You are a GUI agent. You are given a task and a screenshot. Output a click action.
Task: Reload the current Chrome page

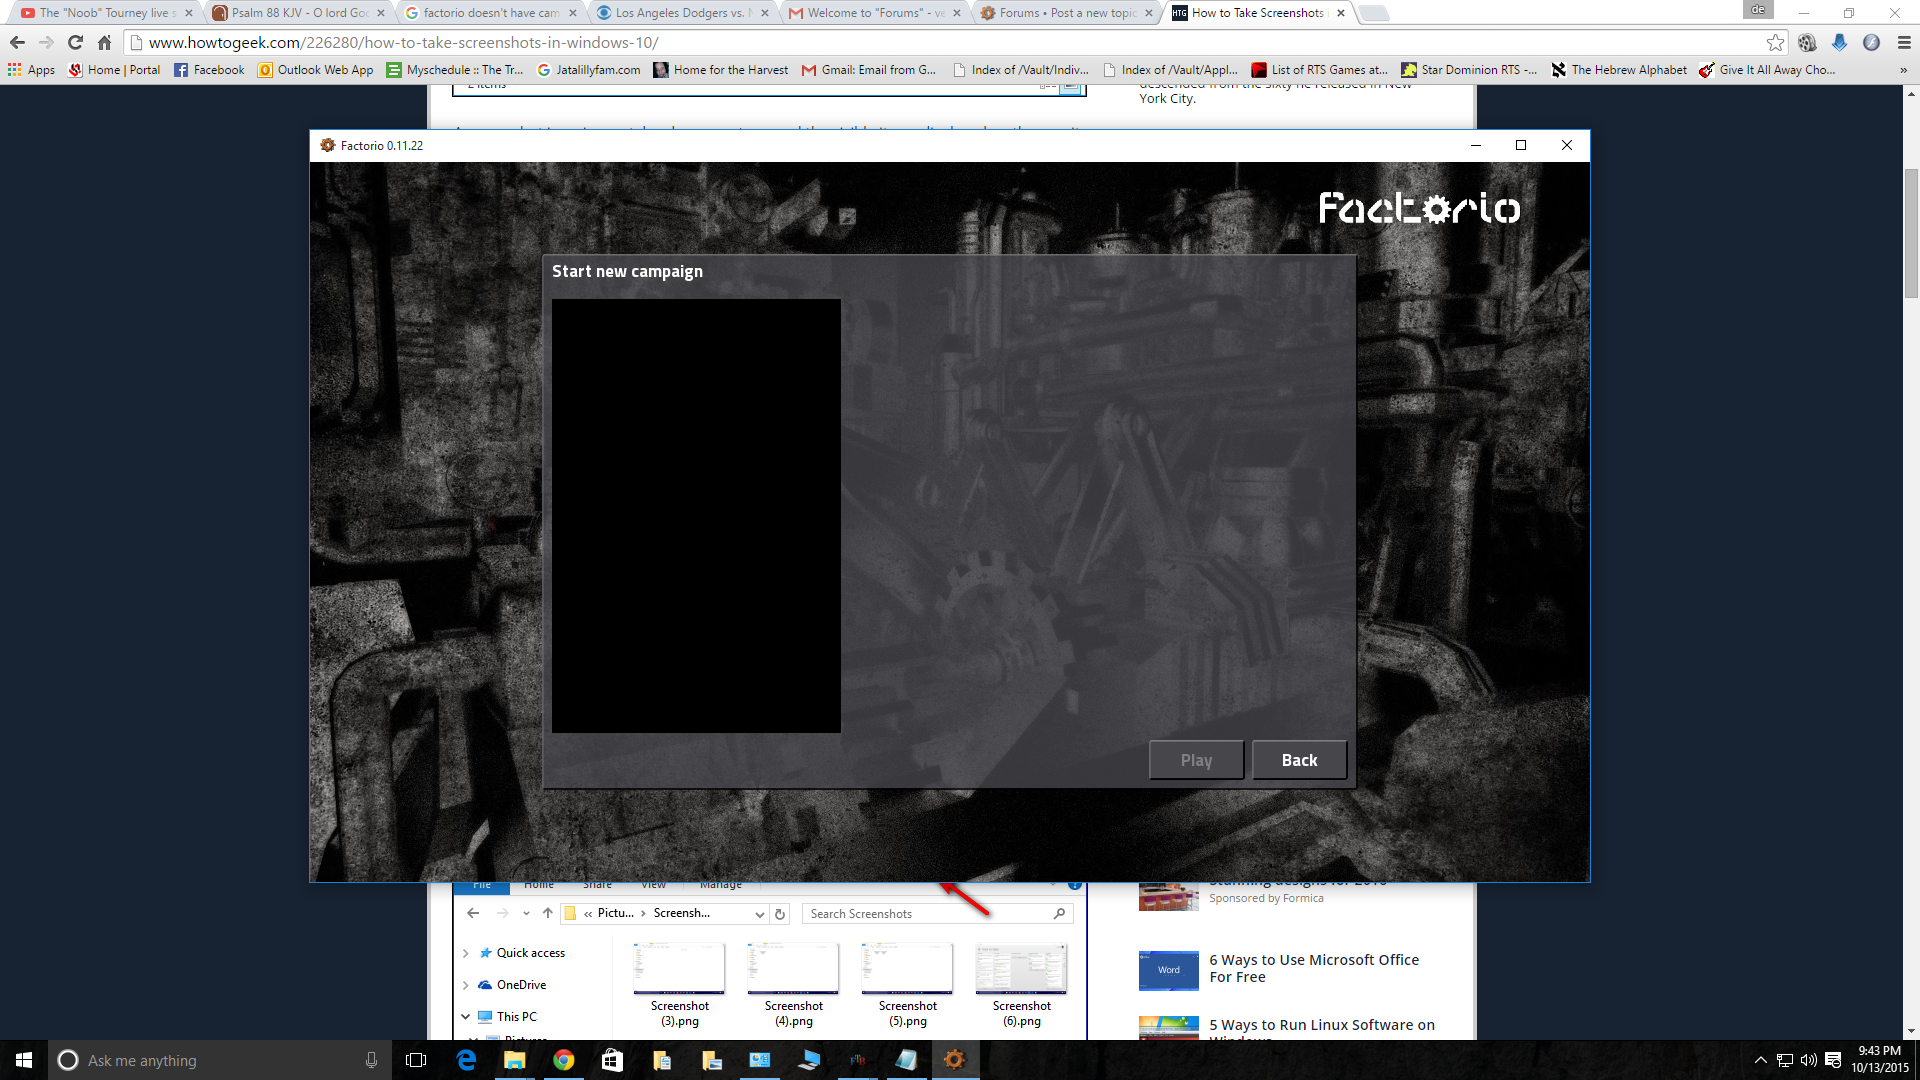tap(75, 42)
